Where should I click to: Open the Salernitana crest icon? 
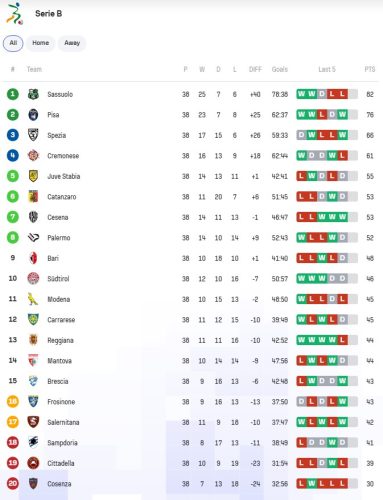[x=33, y=422]
